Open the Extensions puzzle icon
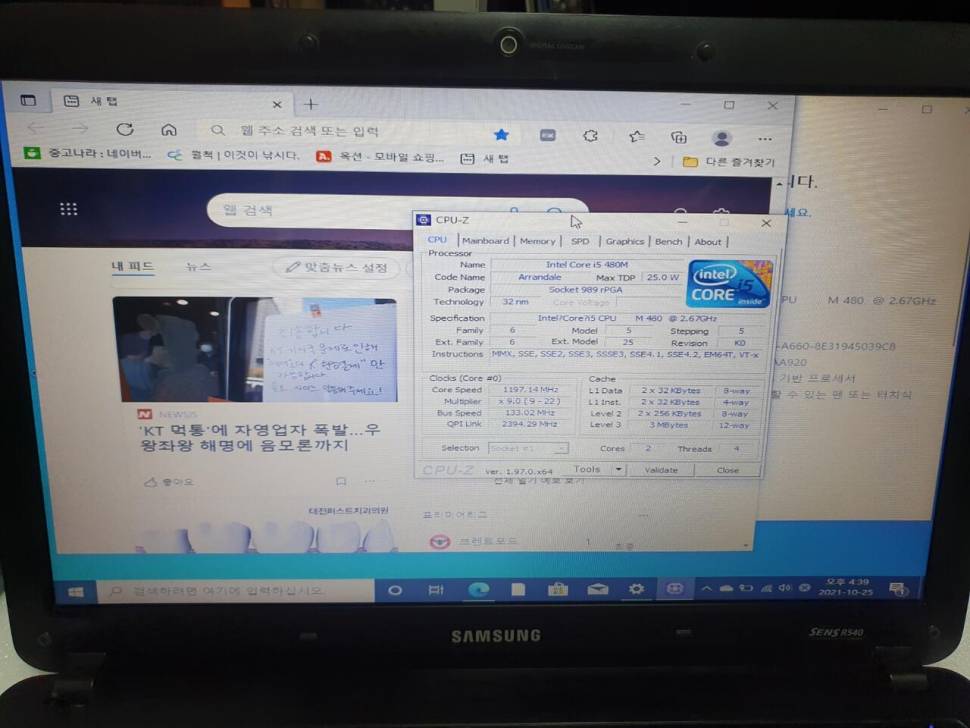The height and width of the screenshot is (728, 970). (590, 135)
